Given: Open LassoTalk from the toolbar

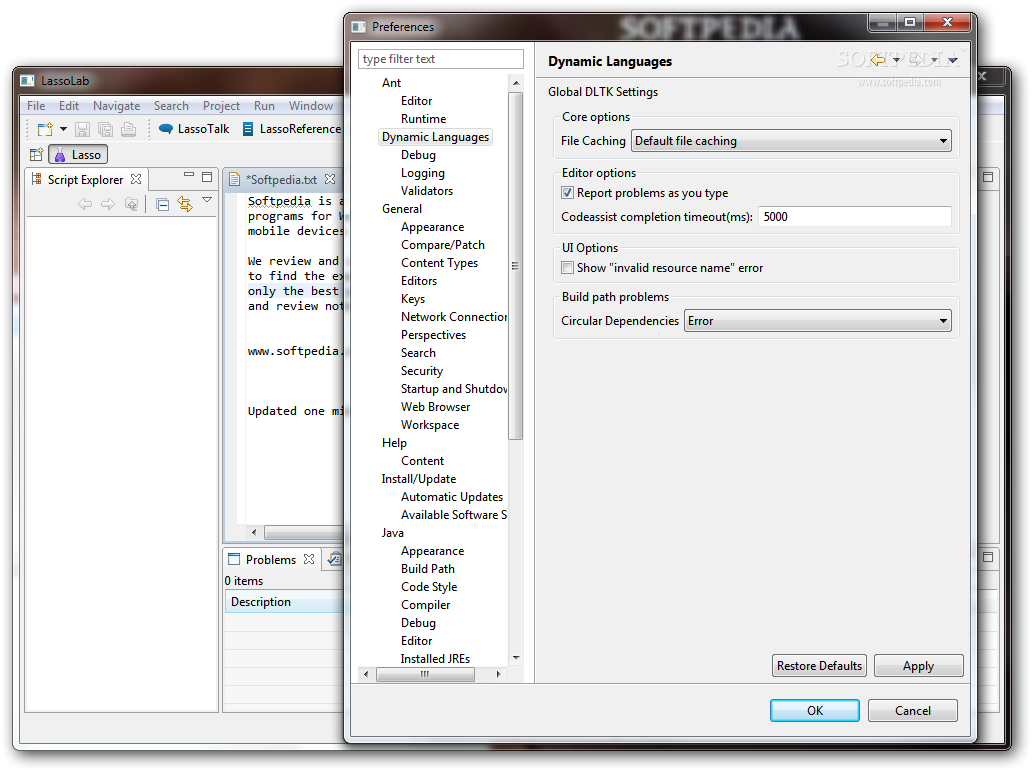Looking at the screenshot, I should click(x=194, y=129).
